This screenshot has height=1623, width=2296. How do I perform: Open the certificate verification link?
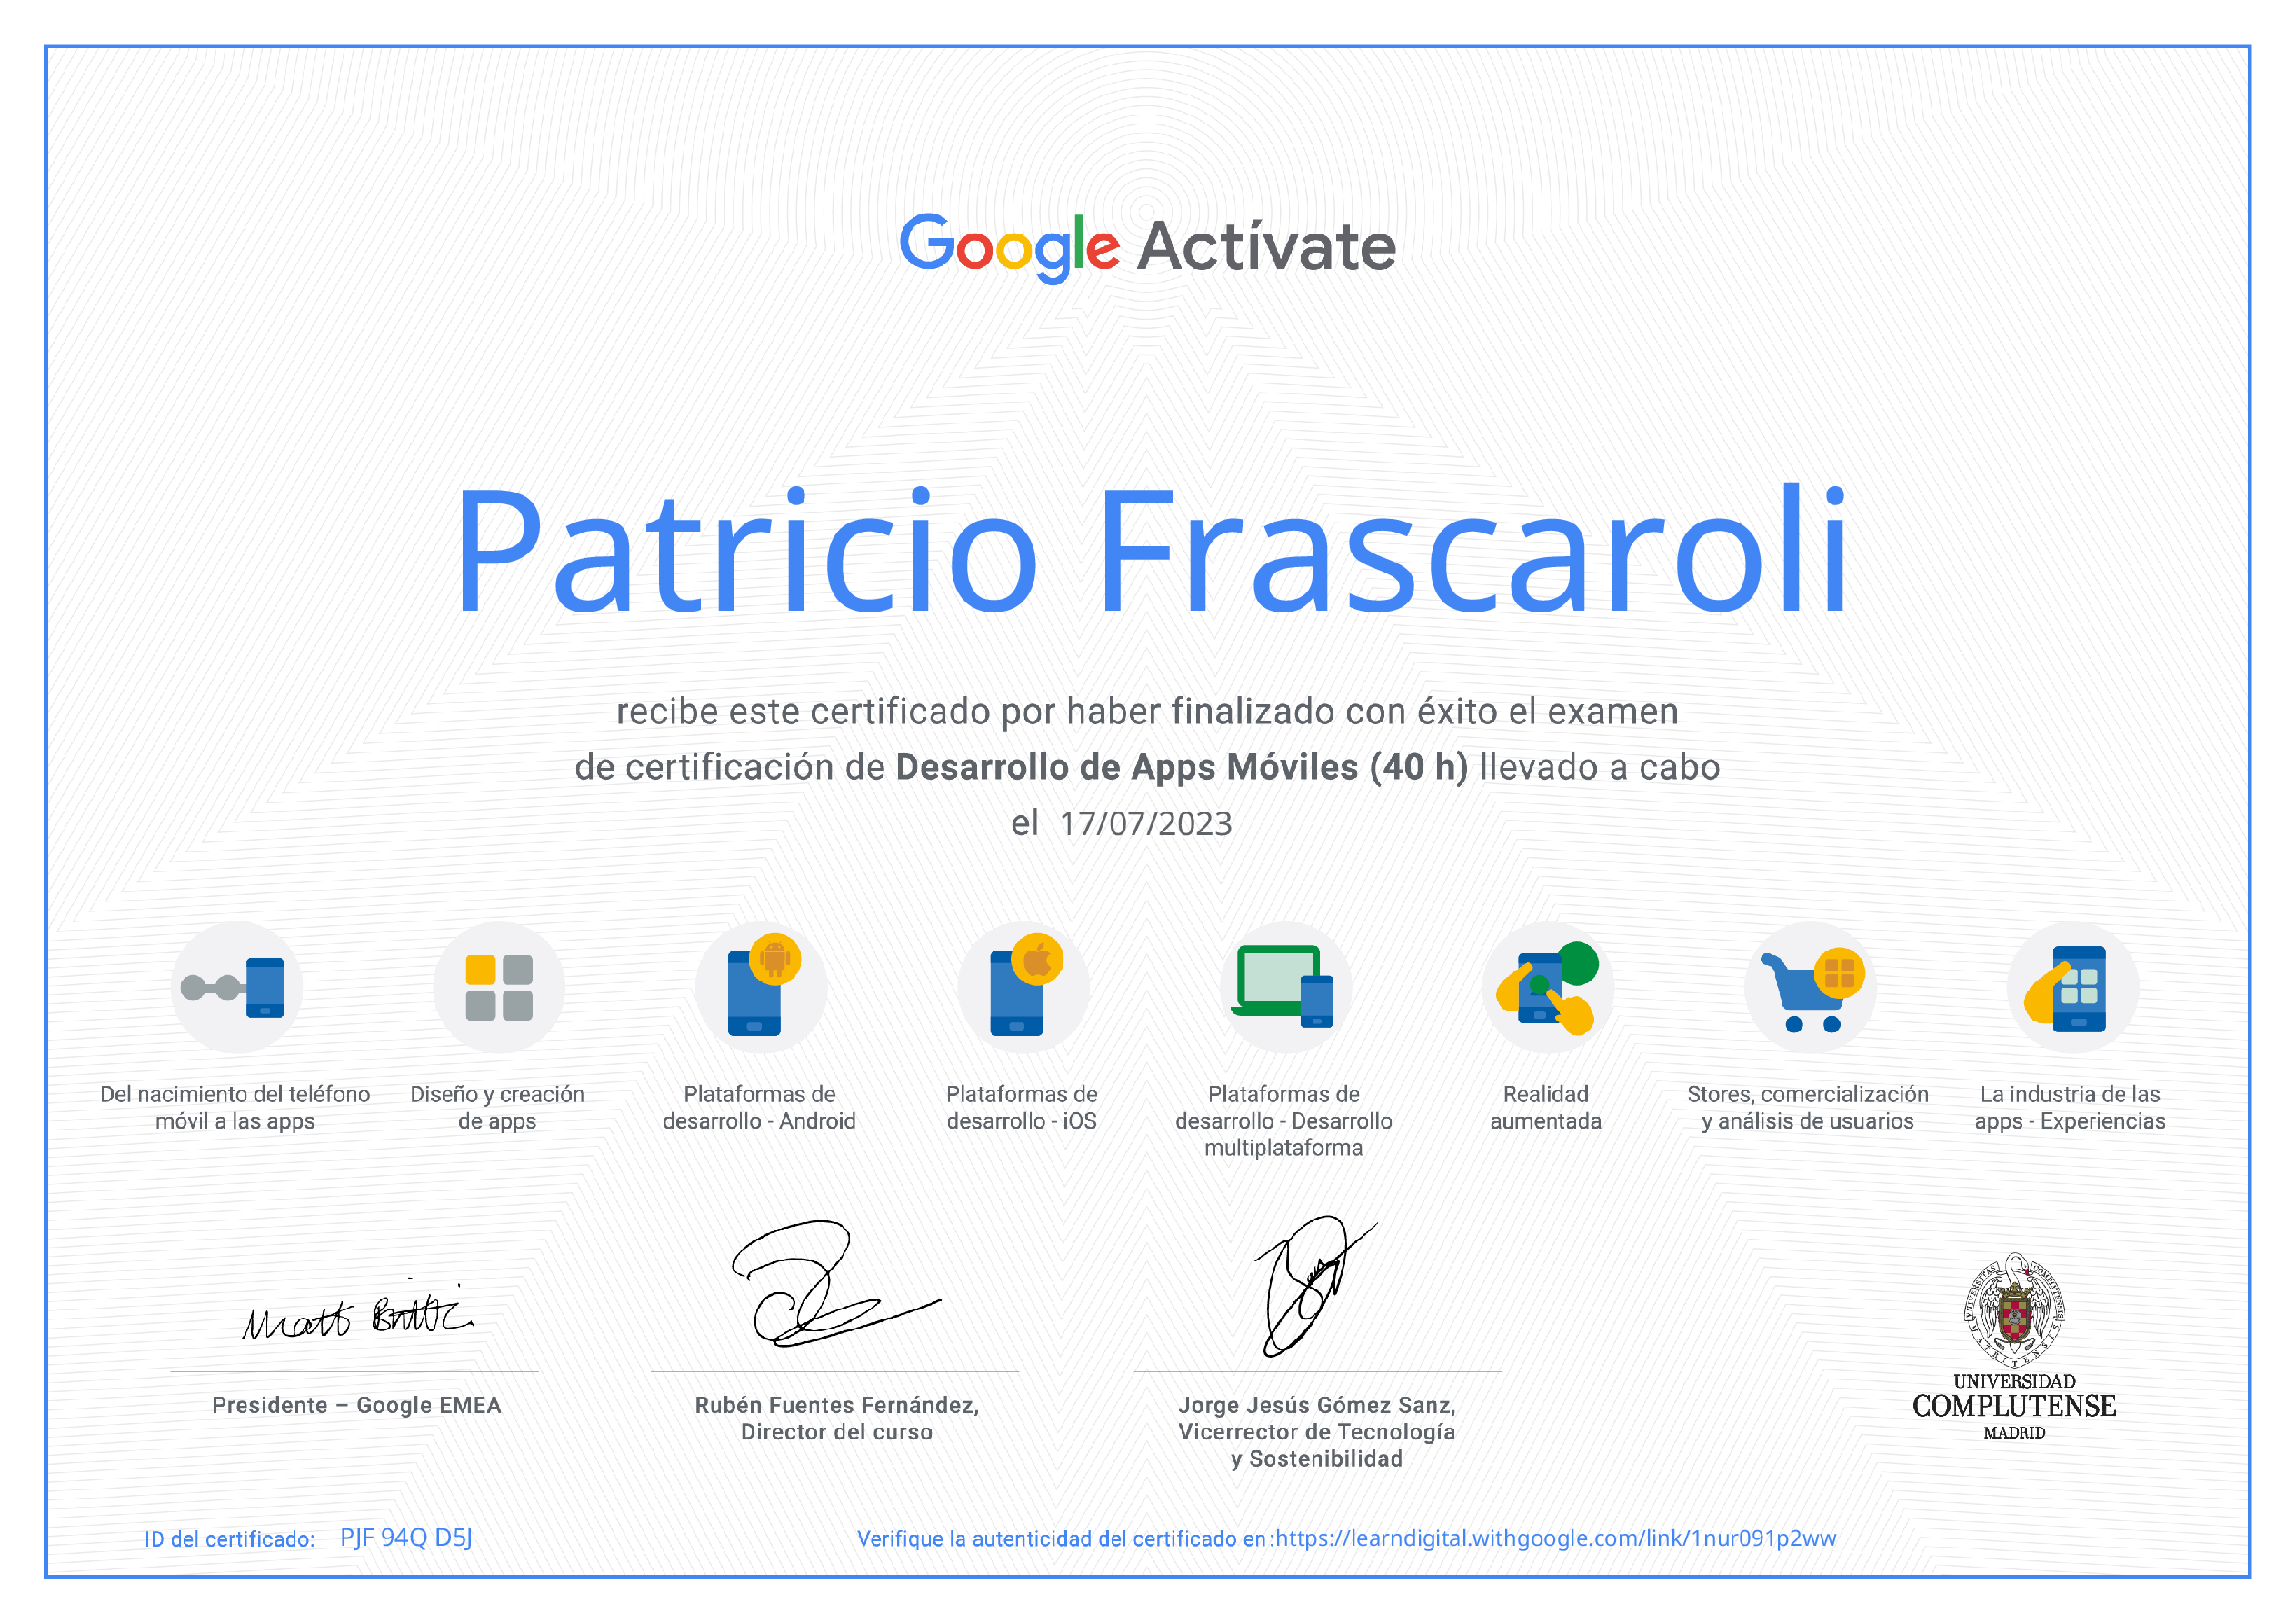point(1555,1539)
